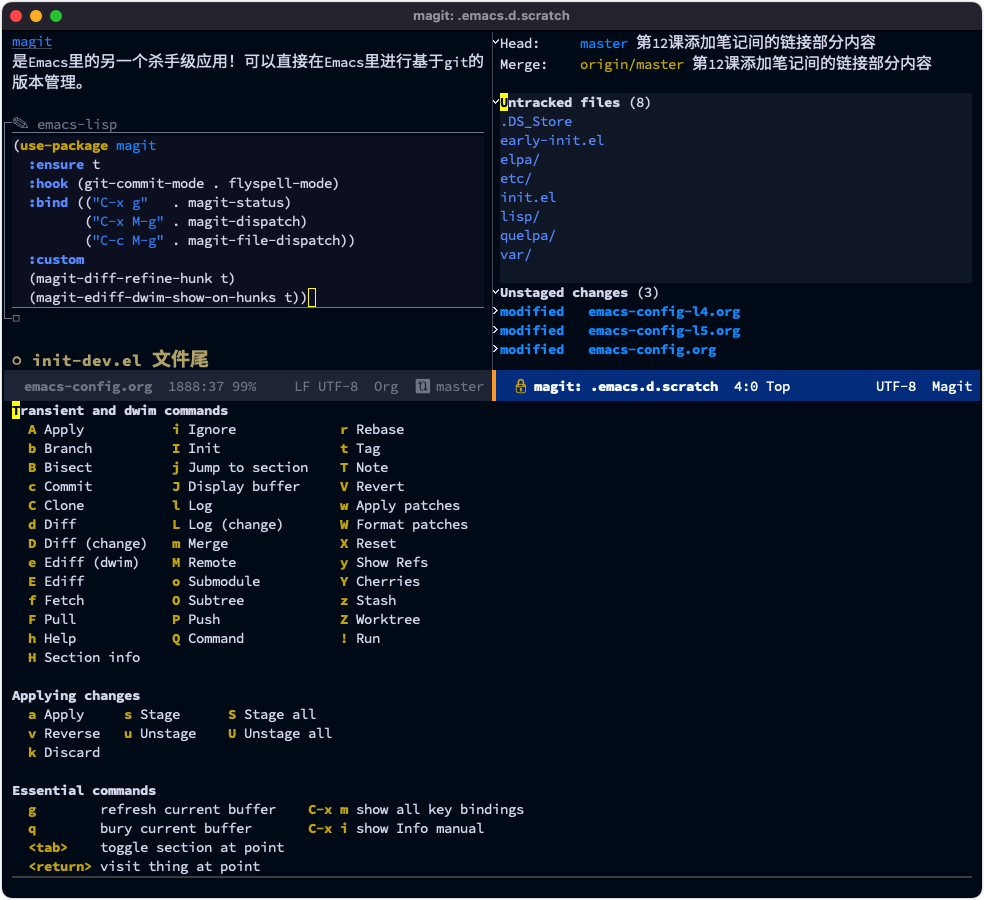The width and height of the screenshot is (984, 900).
Task: Click the git branch icon beside master
Action: [x=423, y=387]
